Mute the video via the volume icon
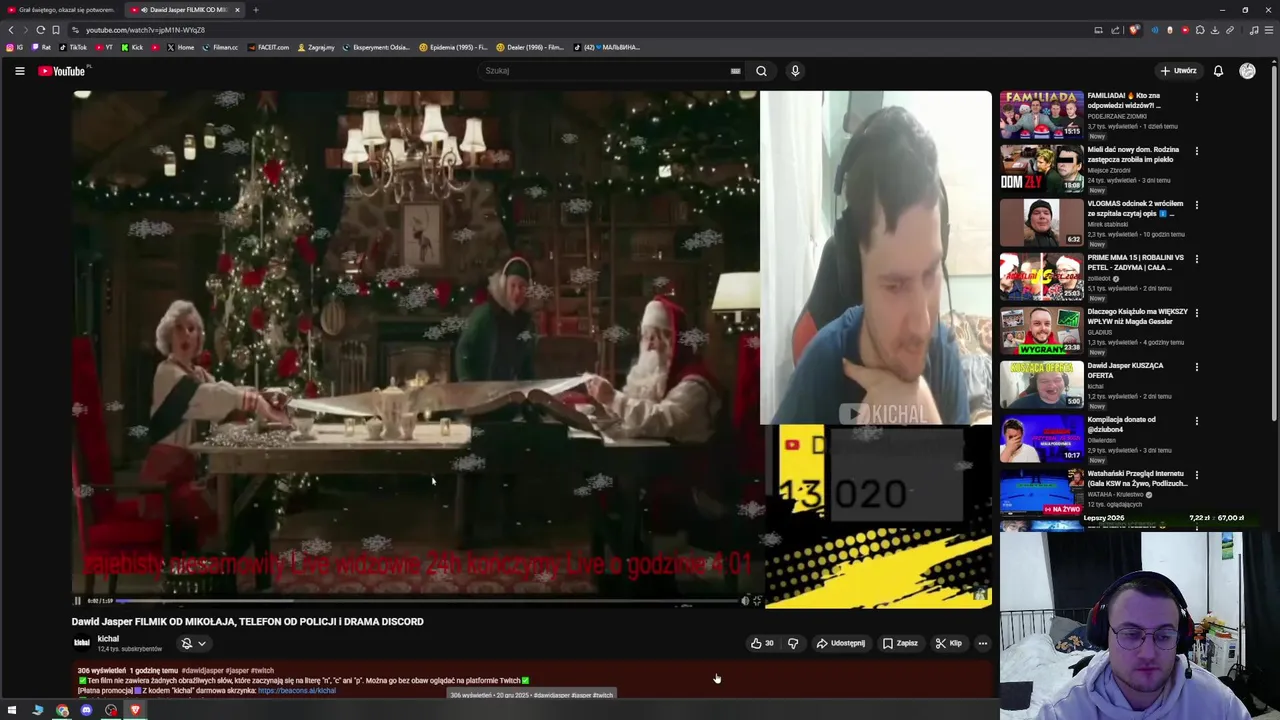Screen dimensions: 1280x720 745,601
